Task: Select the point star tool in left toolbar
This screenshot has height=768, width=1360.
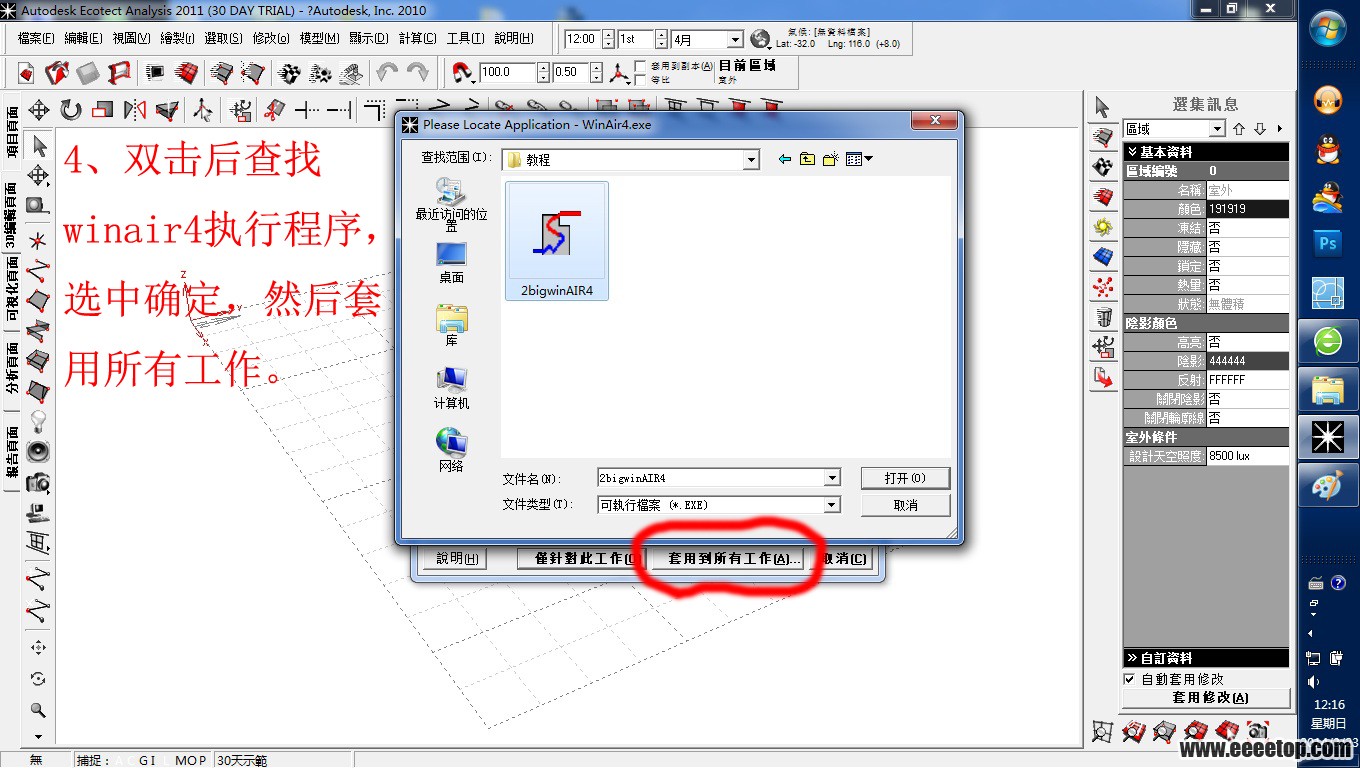Action: (38, 240)
